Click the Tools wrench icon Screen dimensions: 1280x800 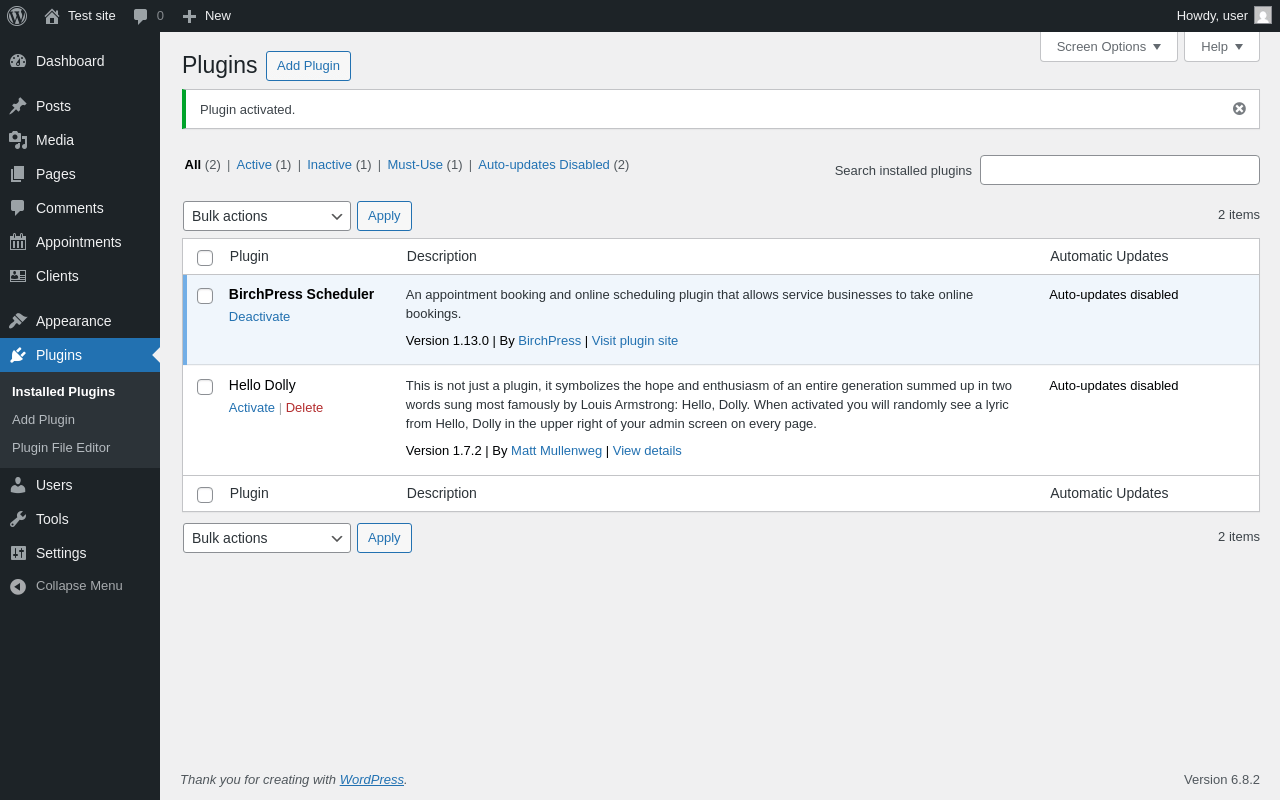18,519
